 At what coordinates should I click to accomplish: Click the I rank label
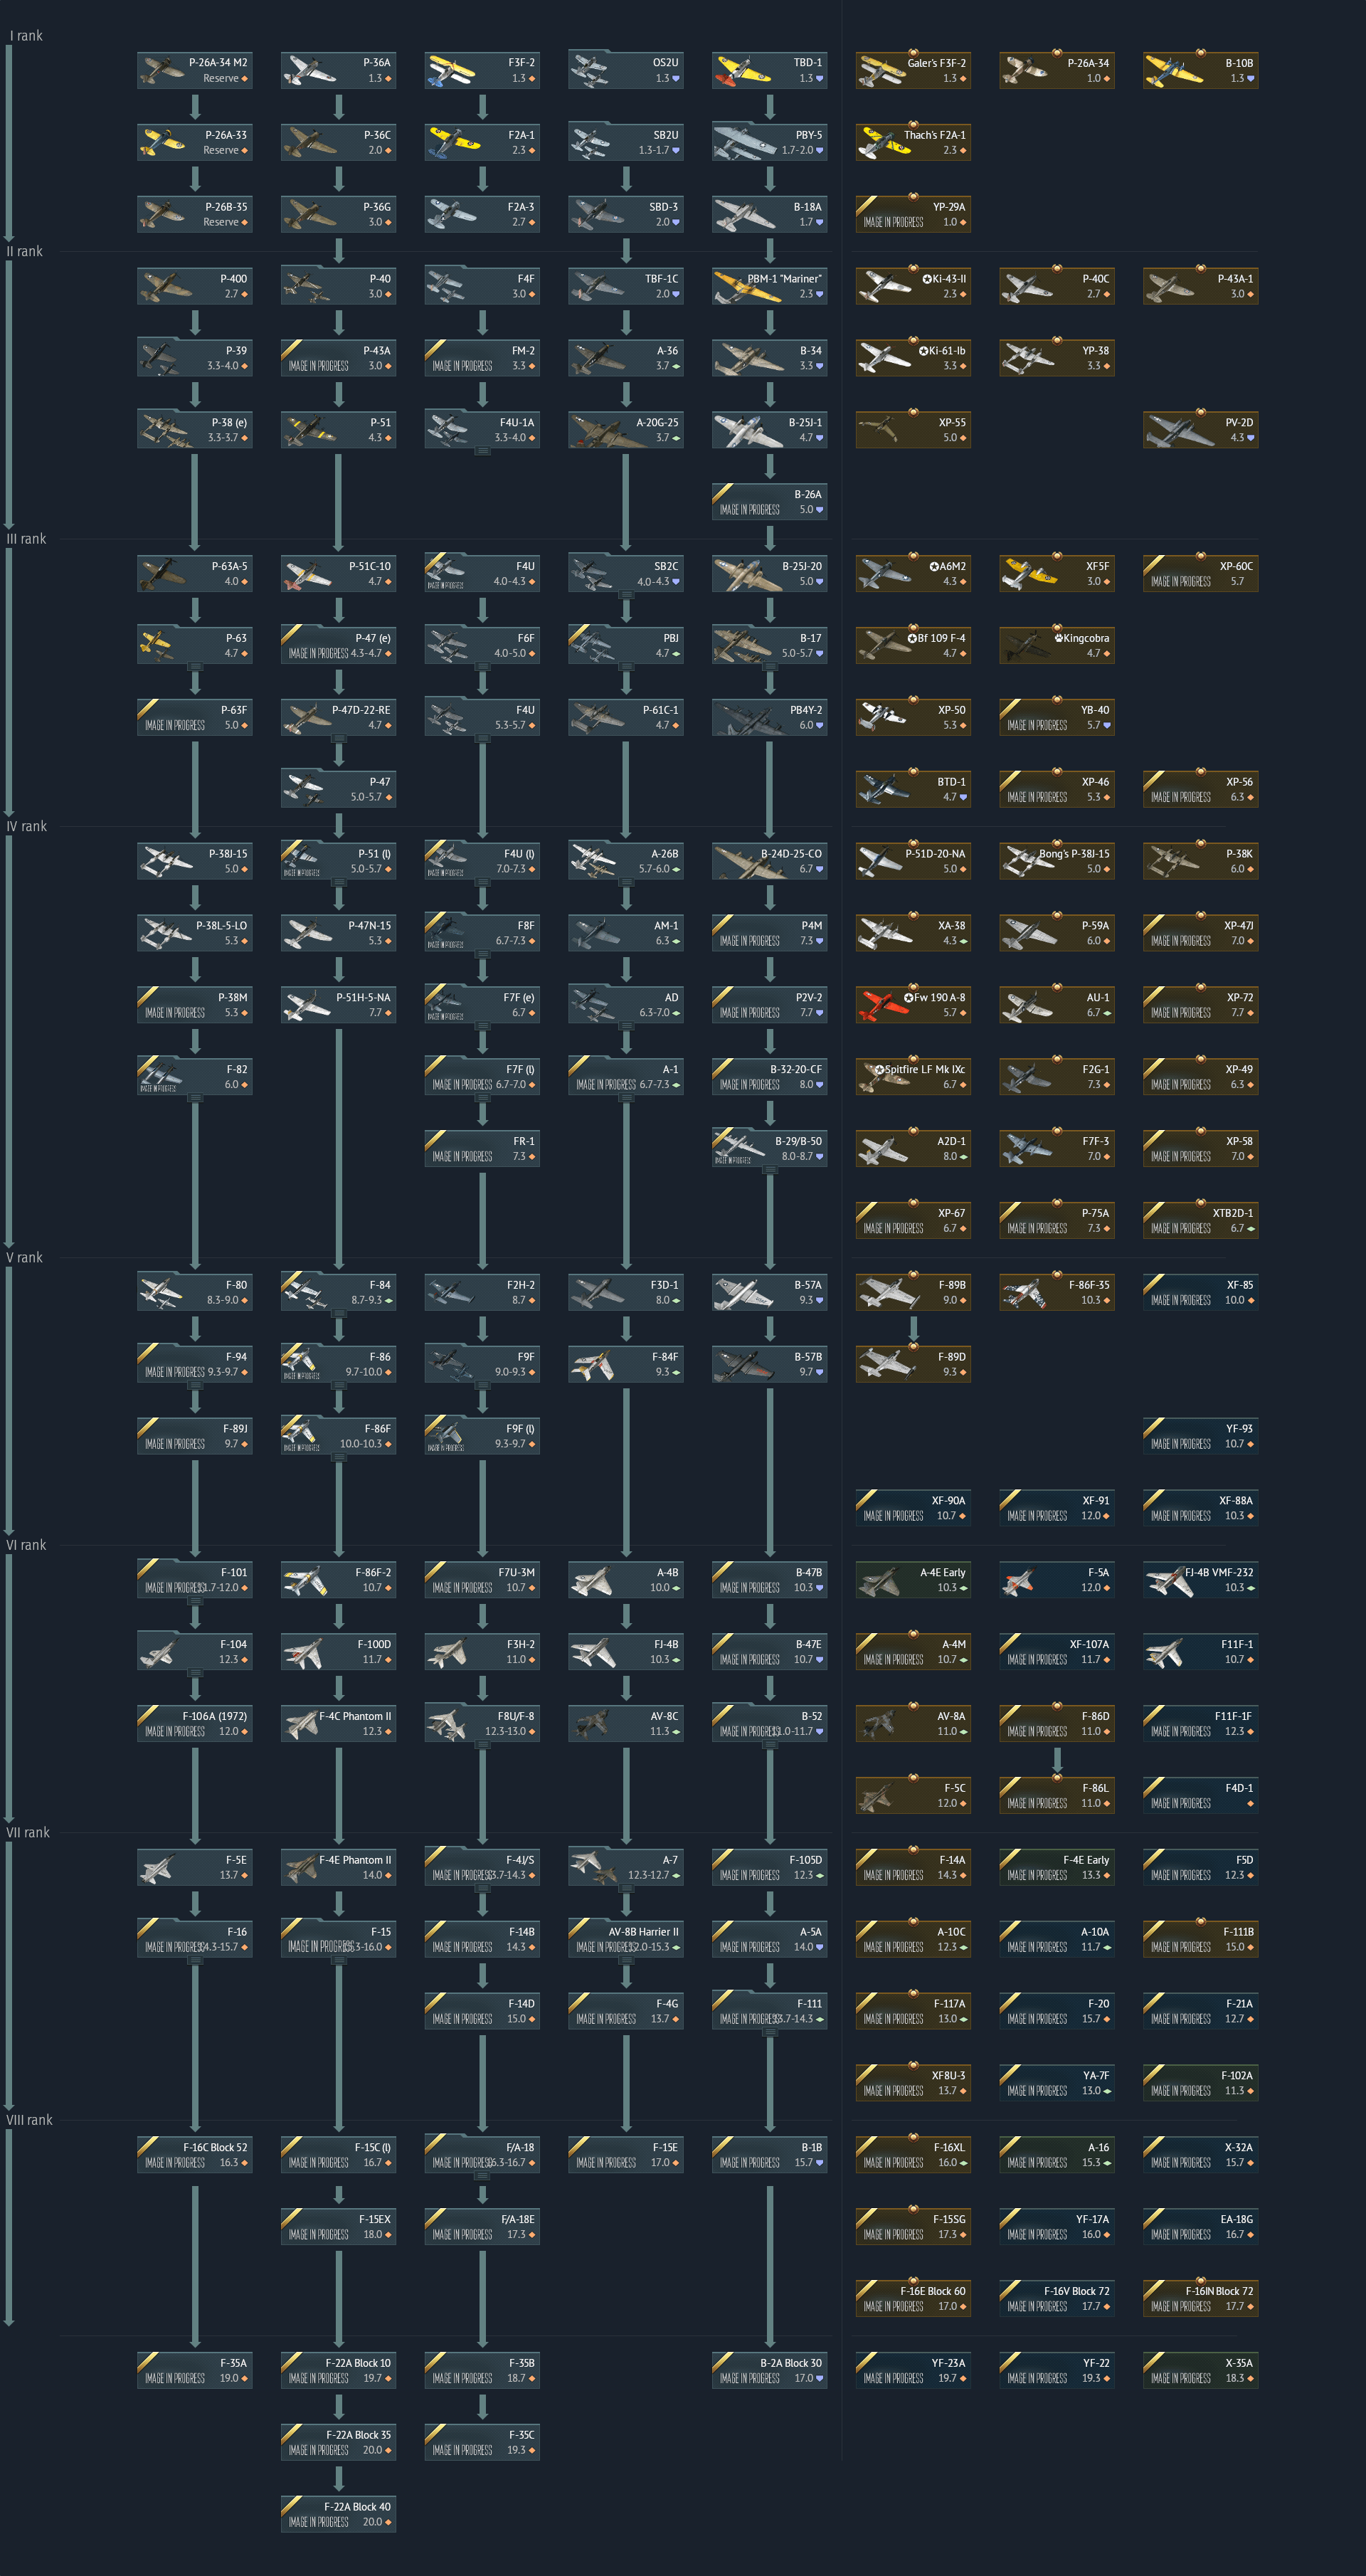point(26,36)
